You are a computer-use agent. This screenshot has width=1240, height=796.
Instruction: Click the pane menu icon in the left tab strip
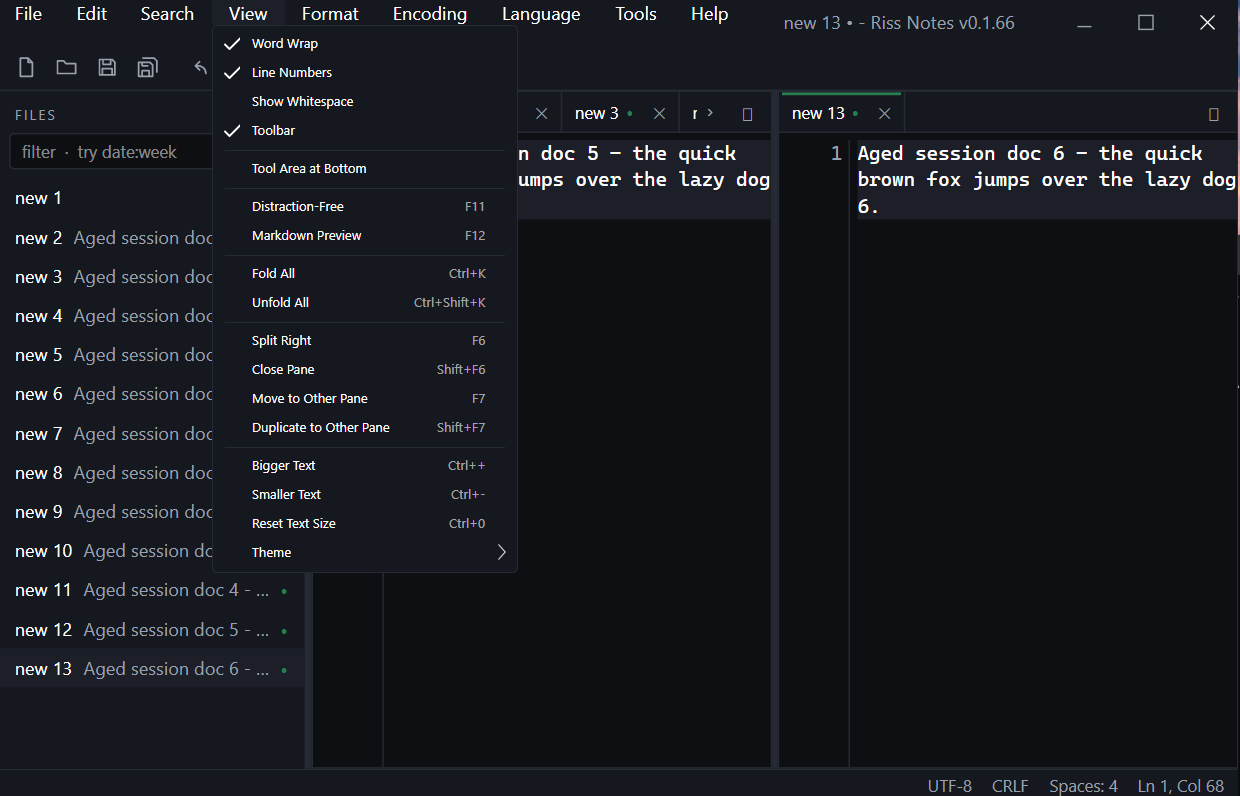click(x=747, y=114)
